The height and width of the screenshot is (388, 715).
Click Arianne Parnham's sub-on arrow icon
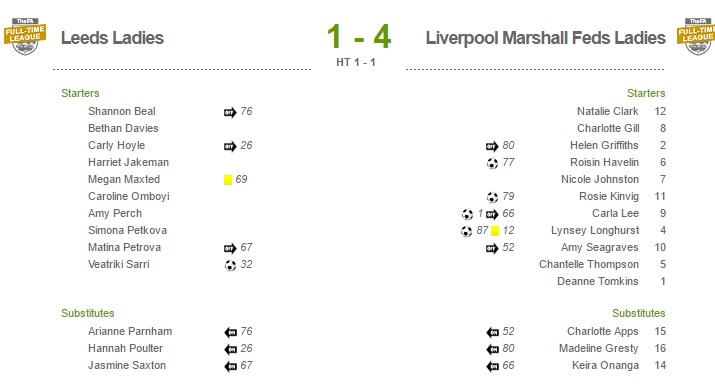(x=230, y=332)
